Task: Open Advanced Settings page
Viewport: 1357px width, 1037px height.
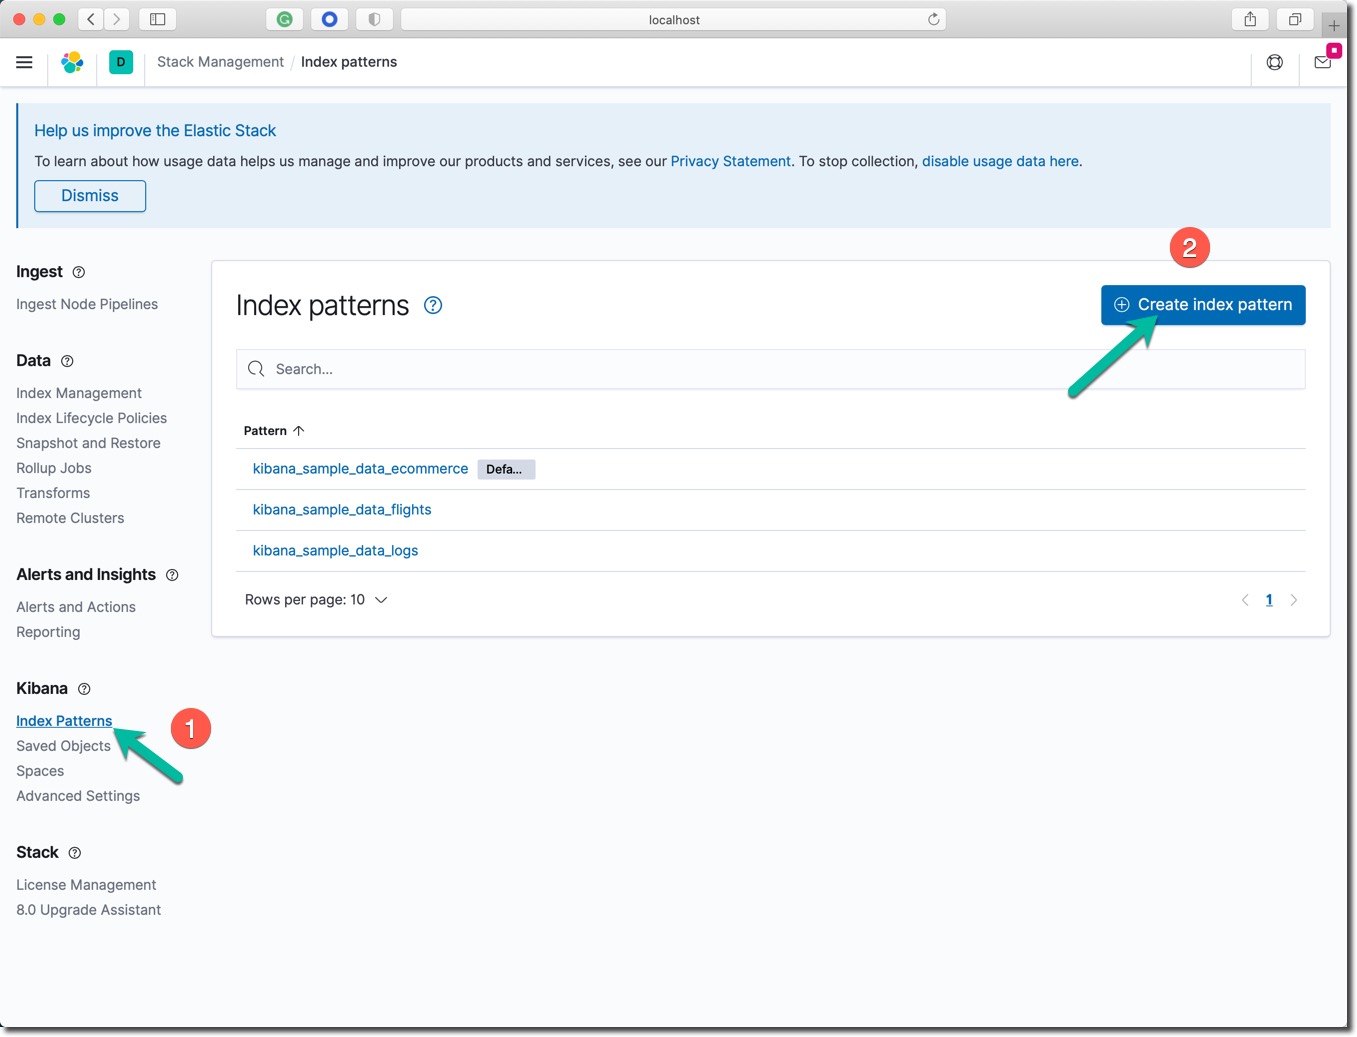Action: (x=78, y=796)
